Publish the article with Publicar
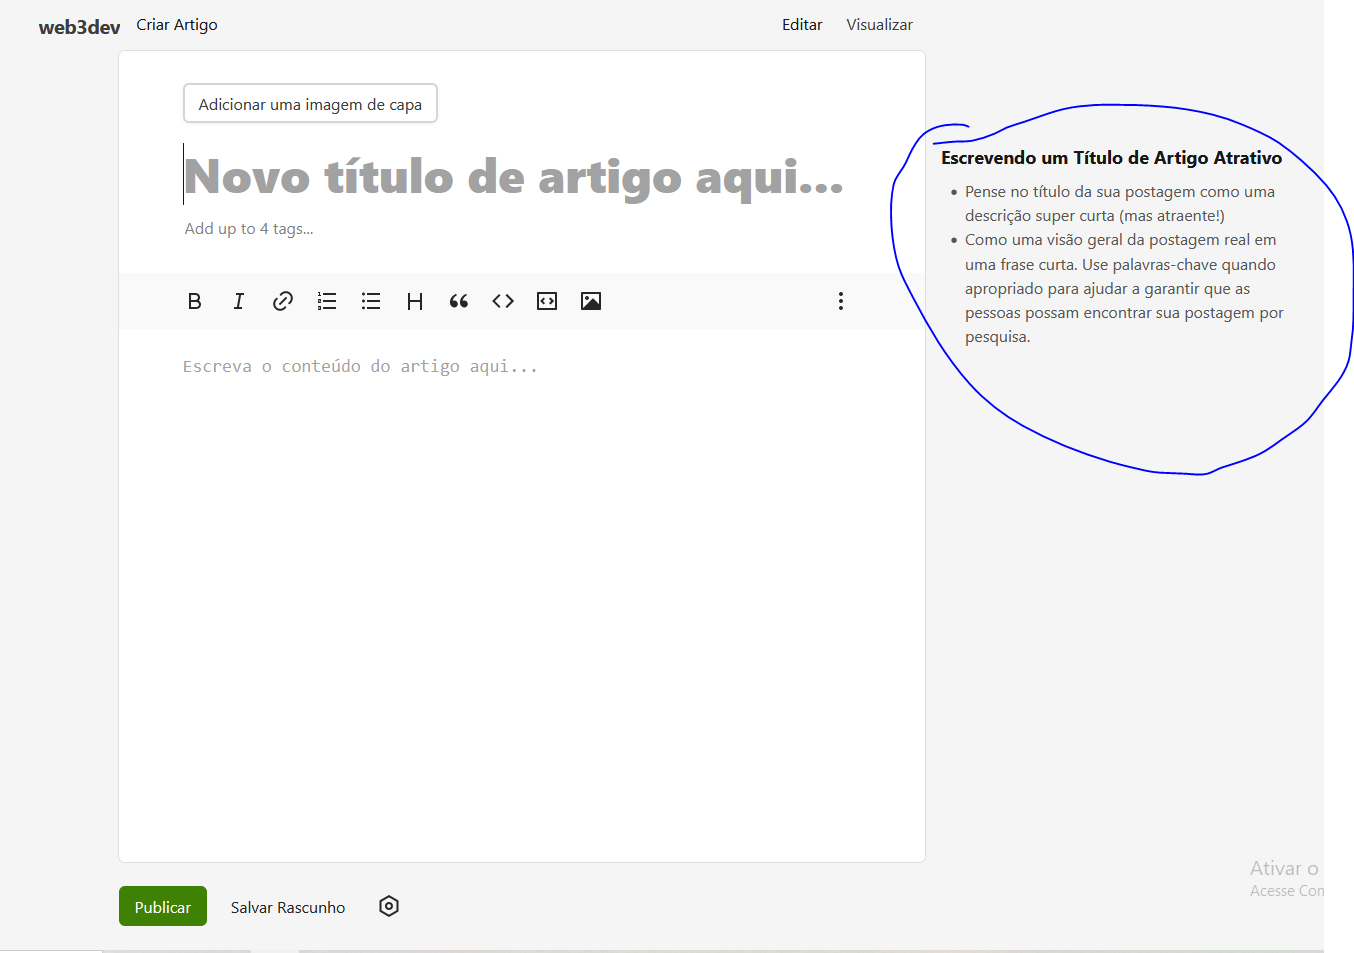 [x=162, y=906]
